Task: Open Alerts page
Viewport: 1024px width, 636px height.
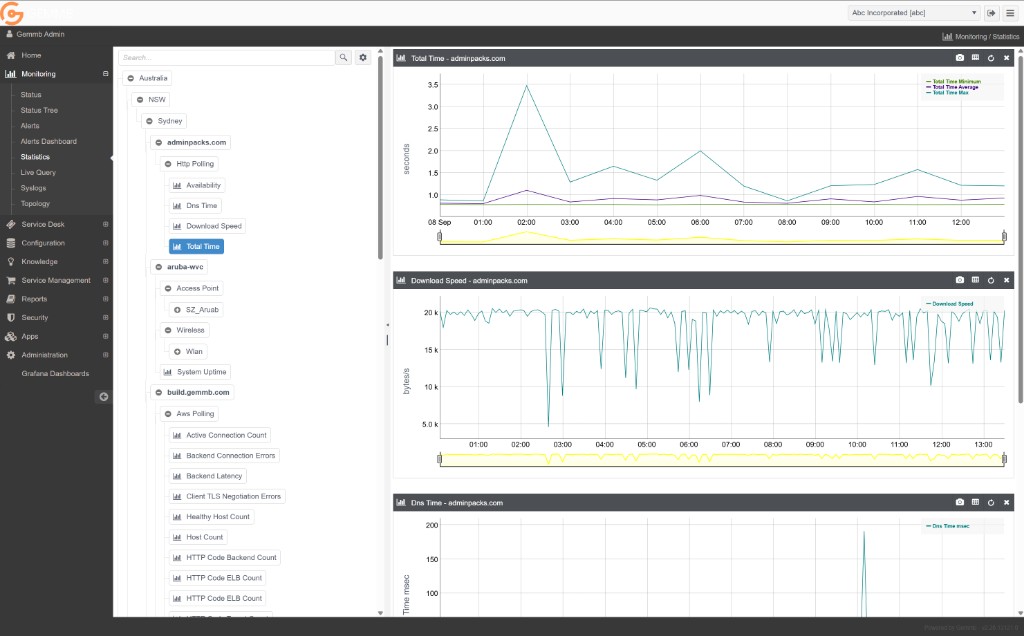Action: click(x=30, y=125)
